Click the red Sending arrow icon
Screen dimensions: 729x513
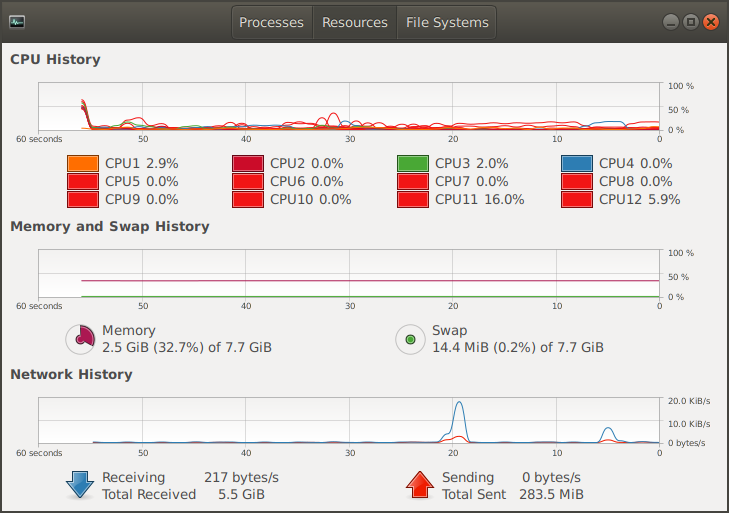click(x=420, y=485)
